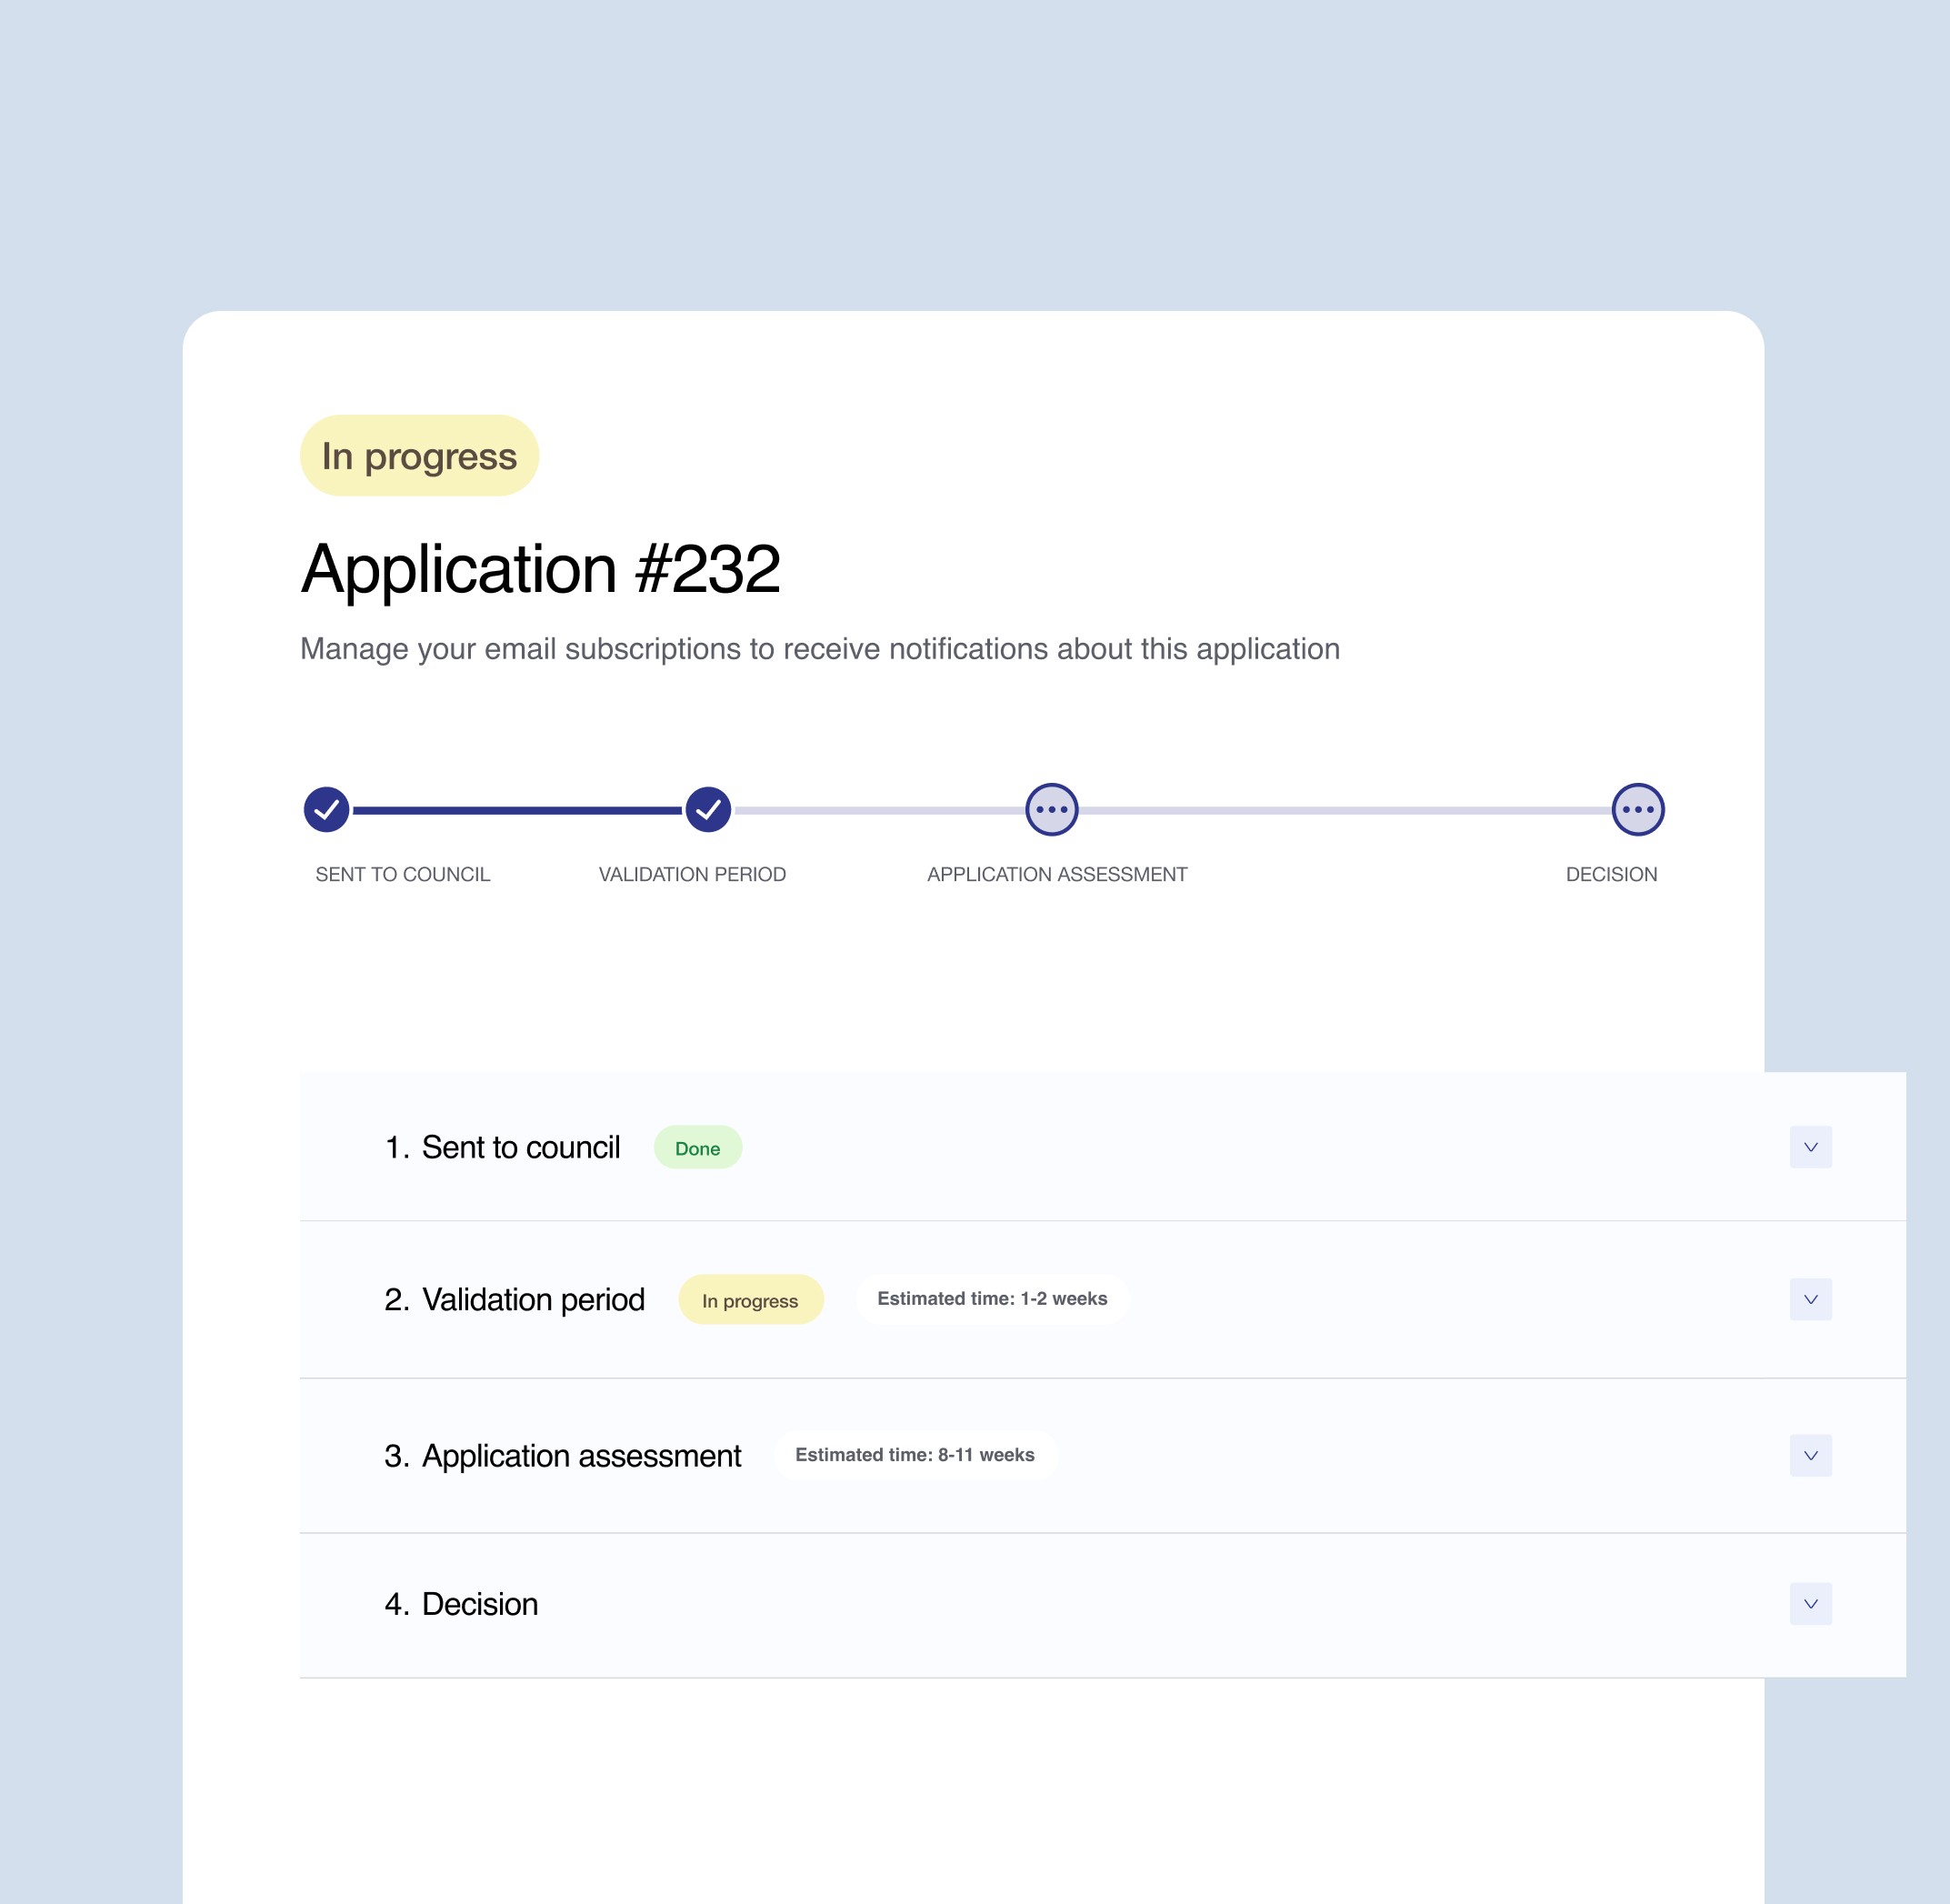
Task: Expand the Application assessment row chevron
Action: tap(1810, 1455)
